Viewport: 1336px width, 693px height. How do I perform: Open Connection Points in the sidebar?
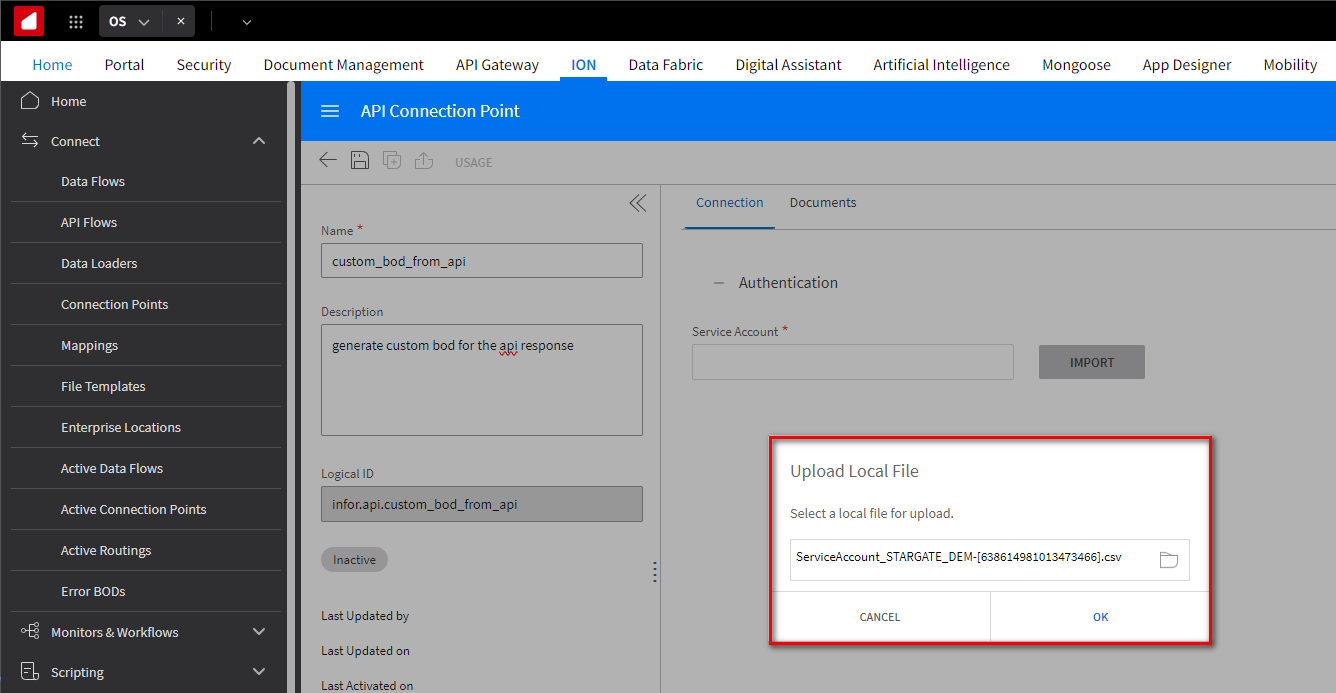(114, 304)
